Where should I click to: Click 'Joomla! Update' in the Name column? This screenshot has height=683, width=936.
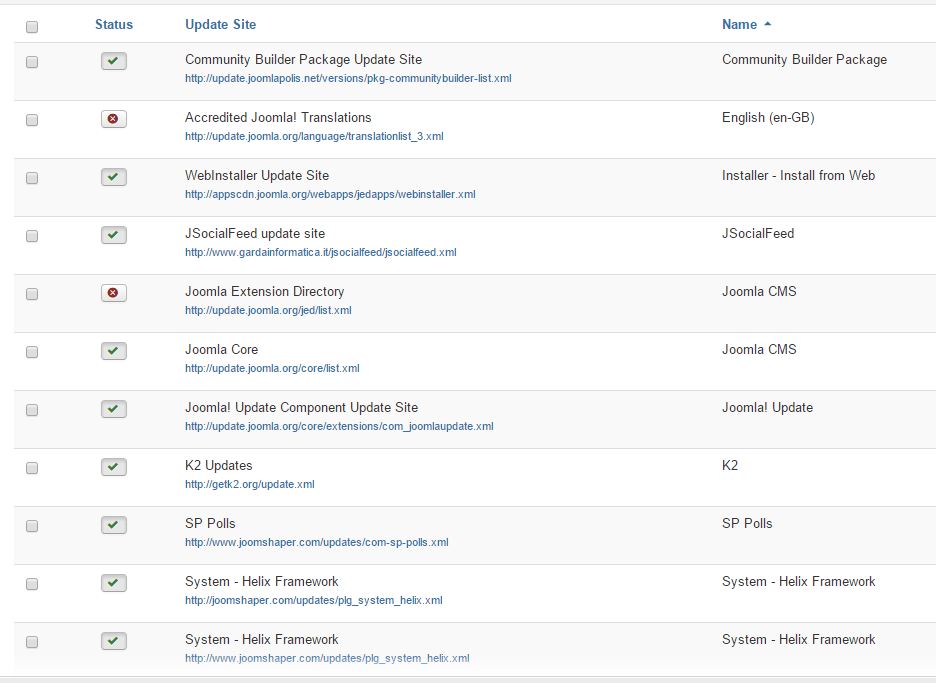click(767, 408)
